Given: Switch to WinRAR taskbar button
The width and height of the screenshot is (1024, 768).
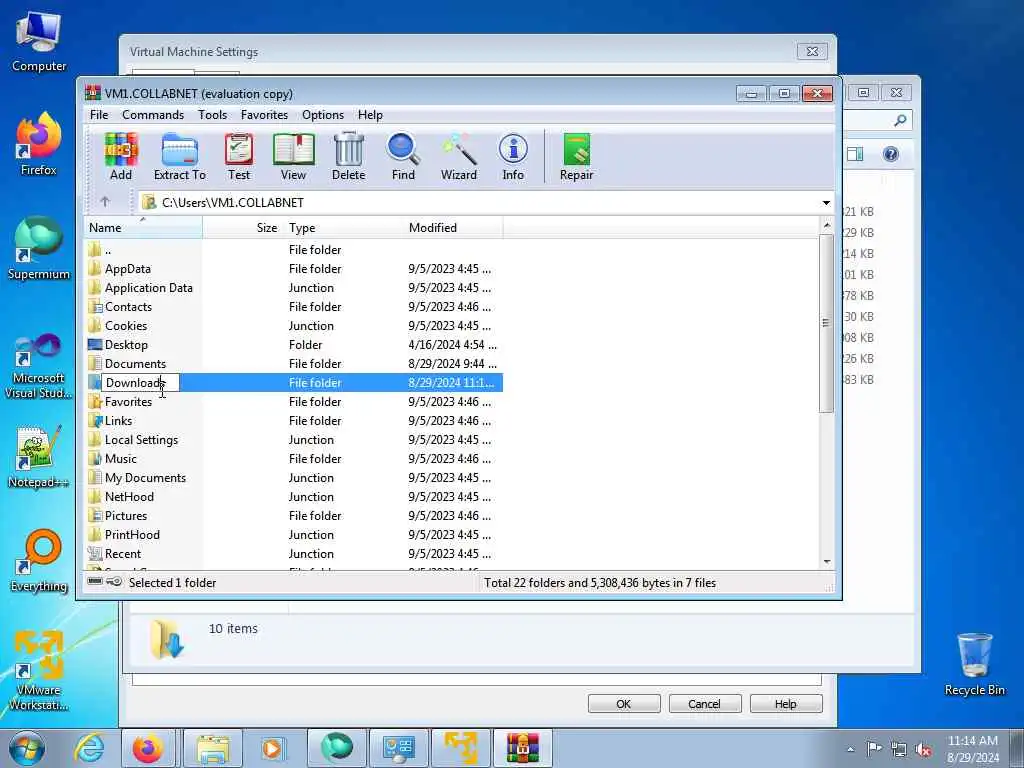Looking at the screenshot, I should [x=522, y=748].
